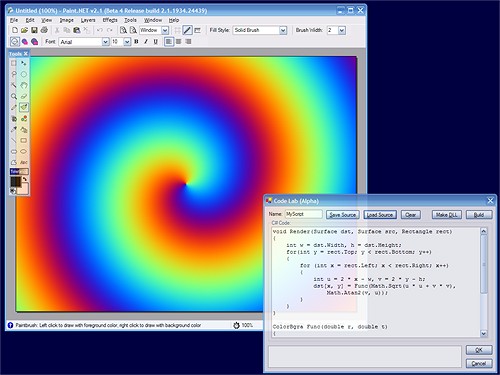Select the Eraser tool
The width and height of the screenshot is (500, 375).
pyautogui.click(x=24, y=96)
